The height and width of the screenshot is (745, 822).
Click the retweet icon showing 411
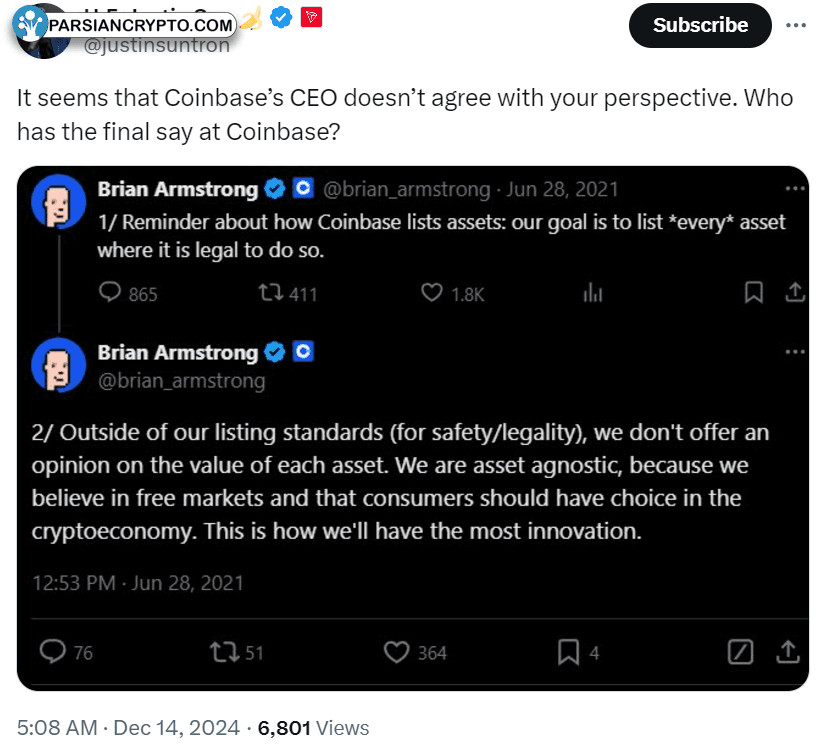coord(271,293)
